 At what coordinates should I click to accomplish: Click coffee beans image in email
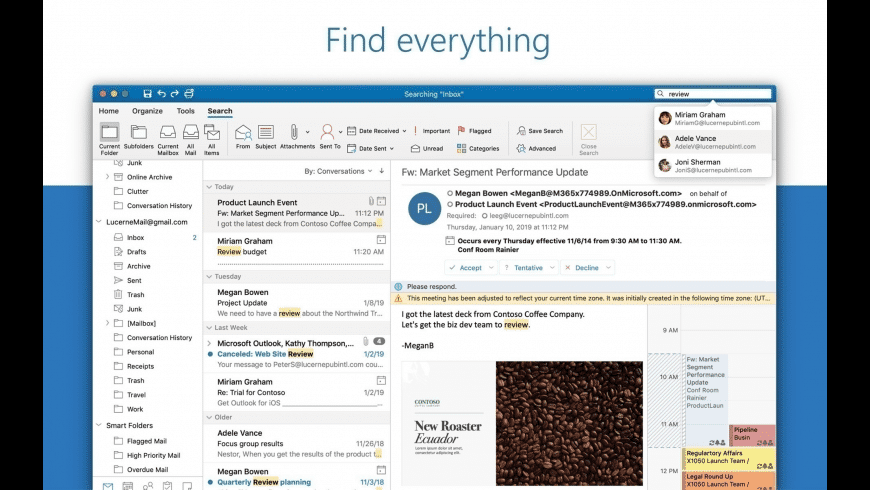click(x=569, y=423)
